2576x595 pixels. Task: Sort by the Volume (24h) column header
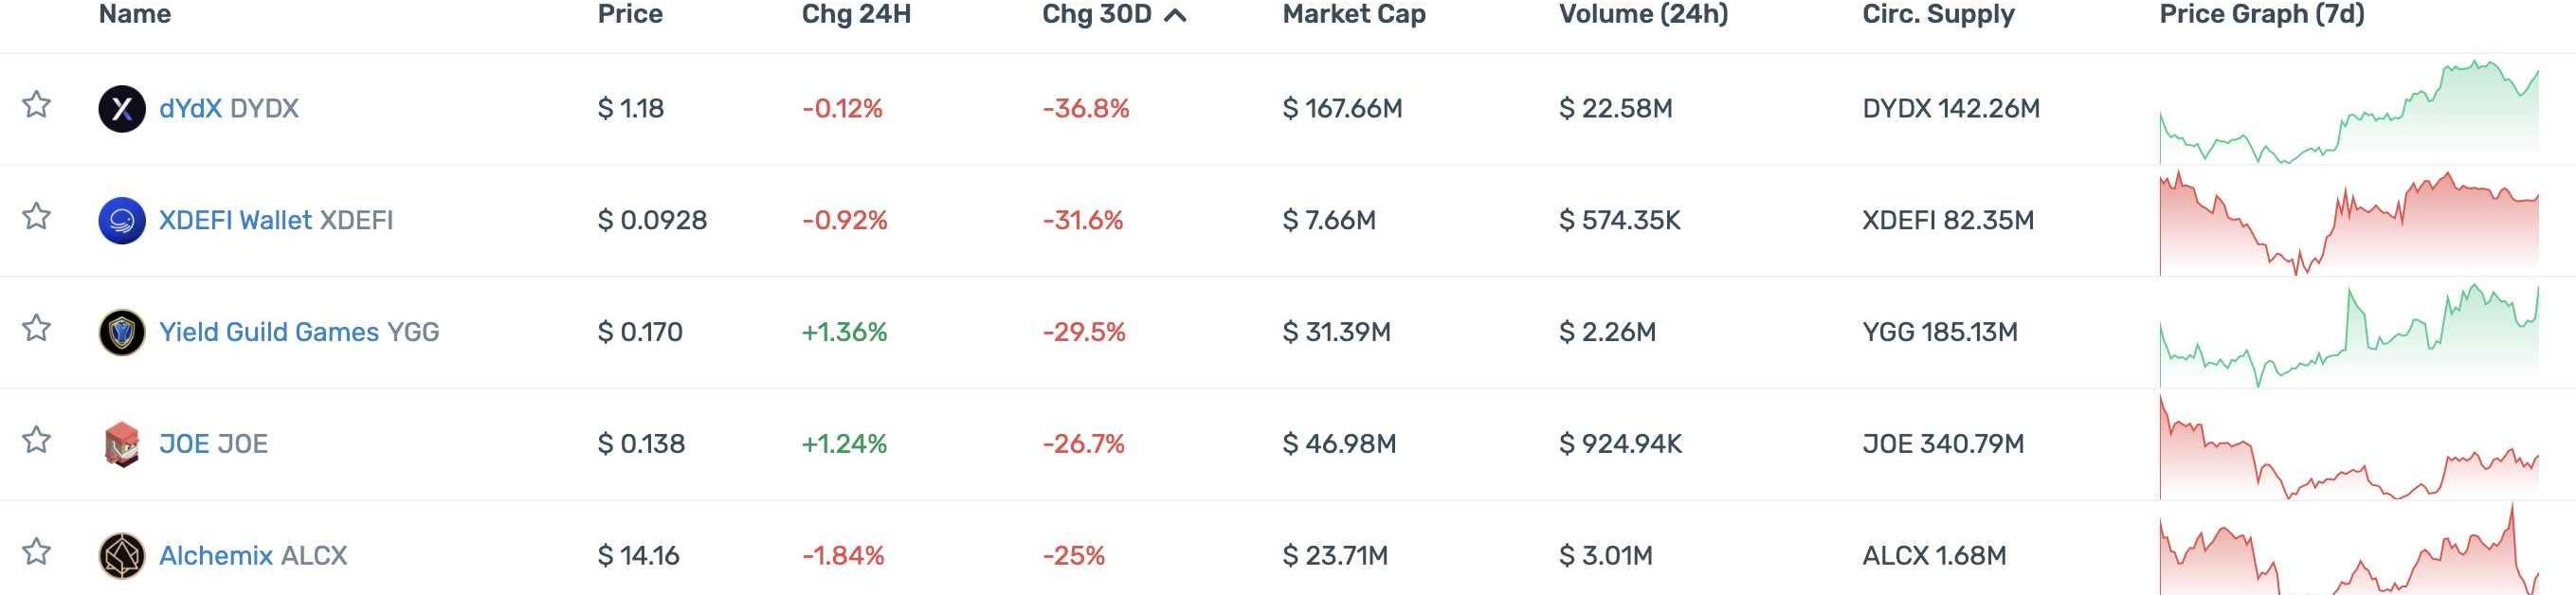pyautogui.click(x=1643, y=14)
